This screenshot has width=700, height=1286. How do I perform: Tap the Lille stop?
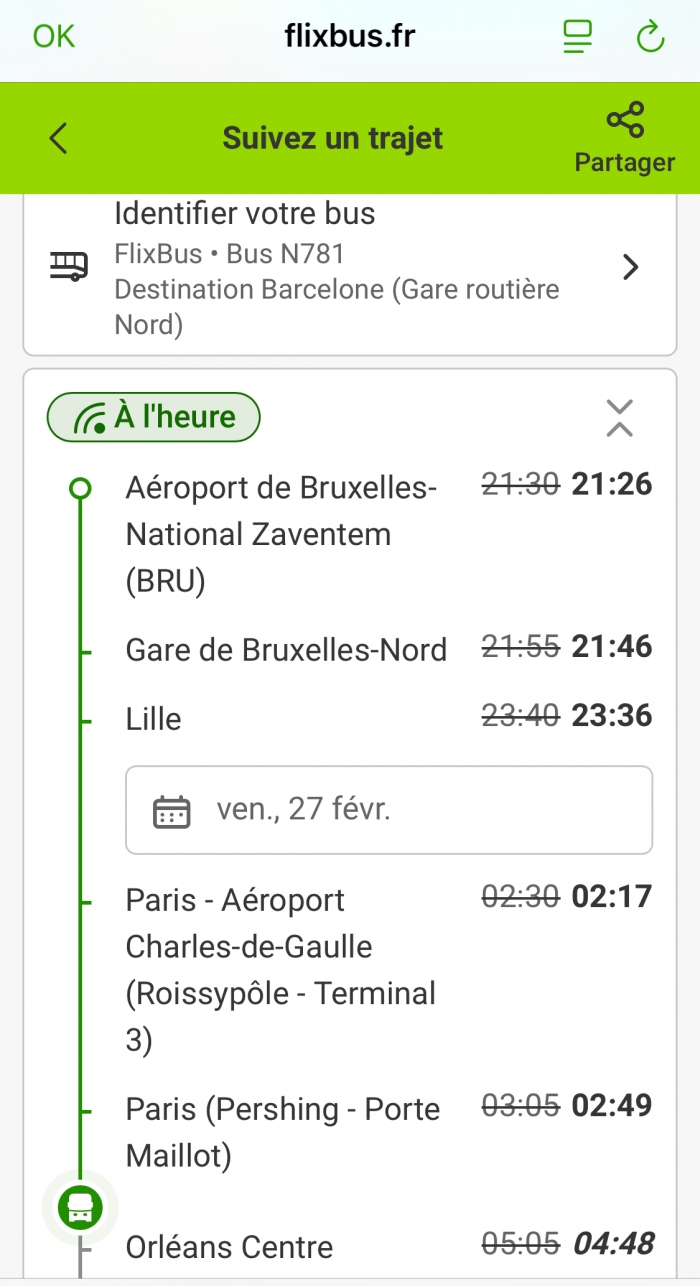pyautogui.click(x=154, y=719)
